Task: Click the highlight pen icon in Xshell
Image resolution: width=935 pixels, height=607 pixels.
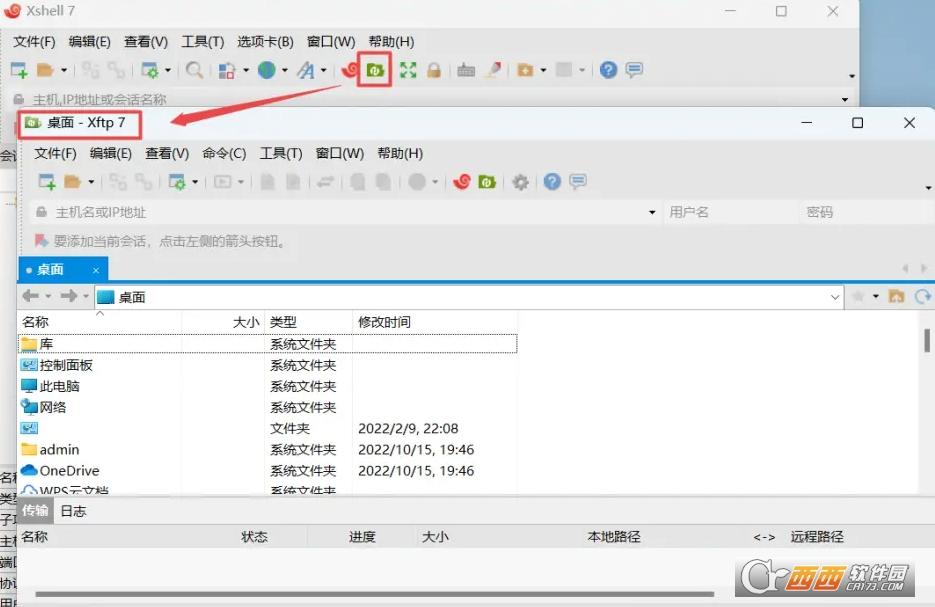Action: tap(494, 70)
